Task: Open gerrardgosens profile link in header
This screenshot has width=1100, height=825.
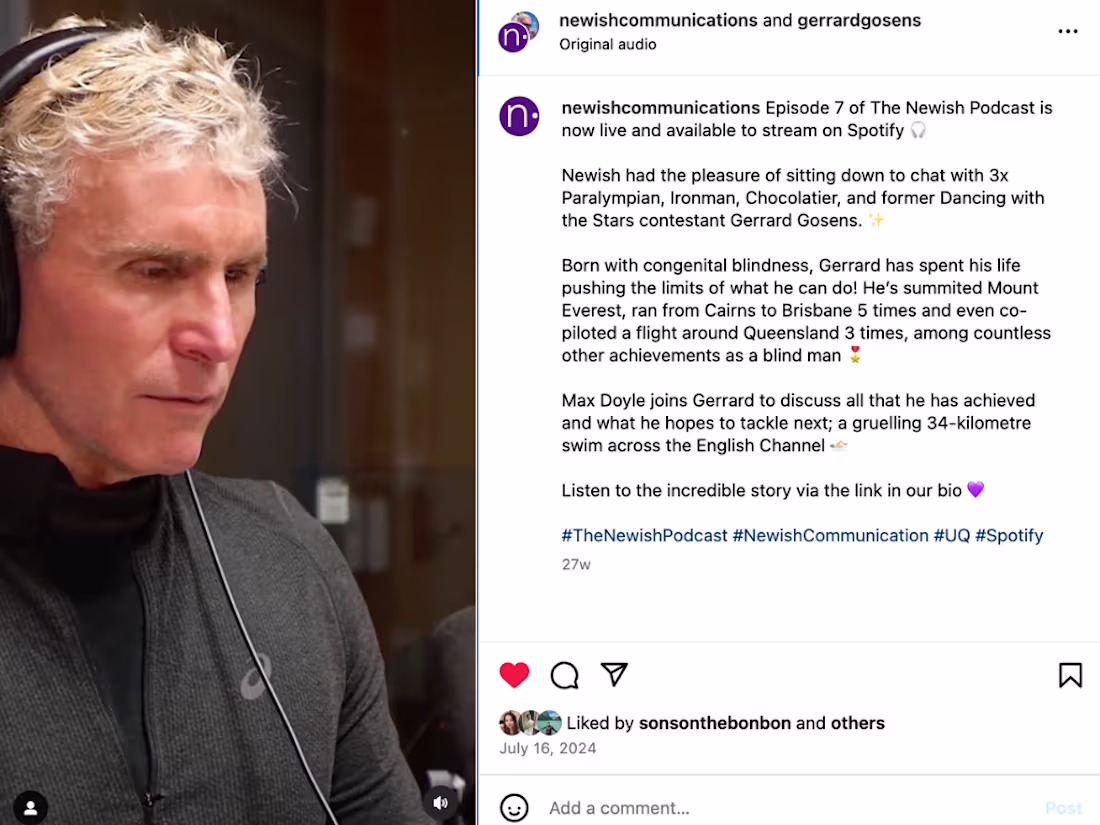Action: tap(859, 20)
